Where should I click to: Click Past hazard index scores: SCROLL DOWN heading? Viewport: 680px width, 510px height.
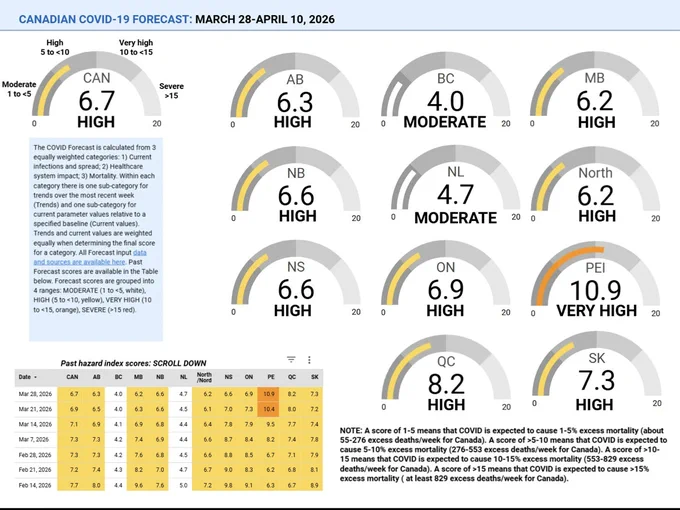coord(133,363)
